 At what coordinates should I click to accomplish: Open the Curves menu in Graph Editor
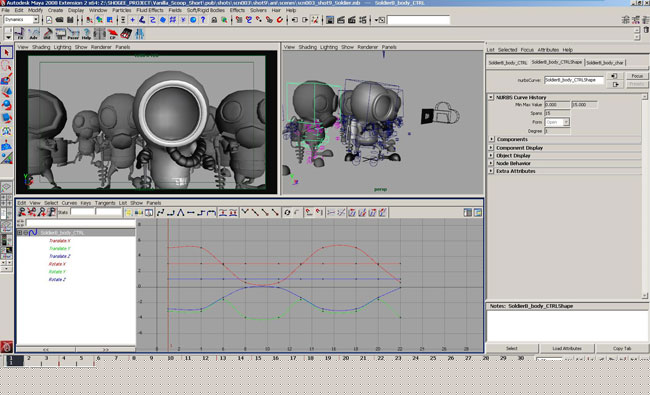click(69, 203)
